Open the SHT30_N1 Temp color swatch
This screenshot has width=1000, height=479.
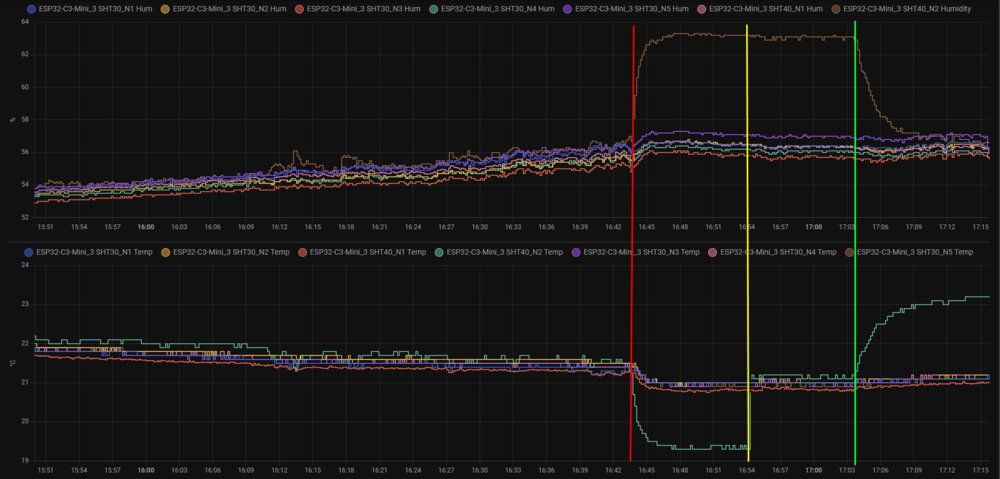point(28,252)
